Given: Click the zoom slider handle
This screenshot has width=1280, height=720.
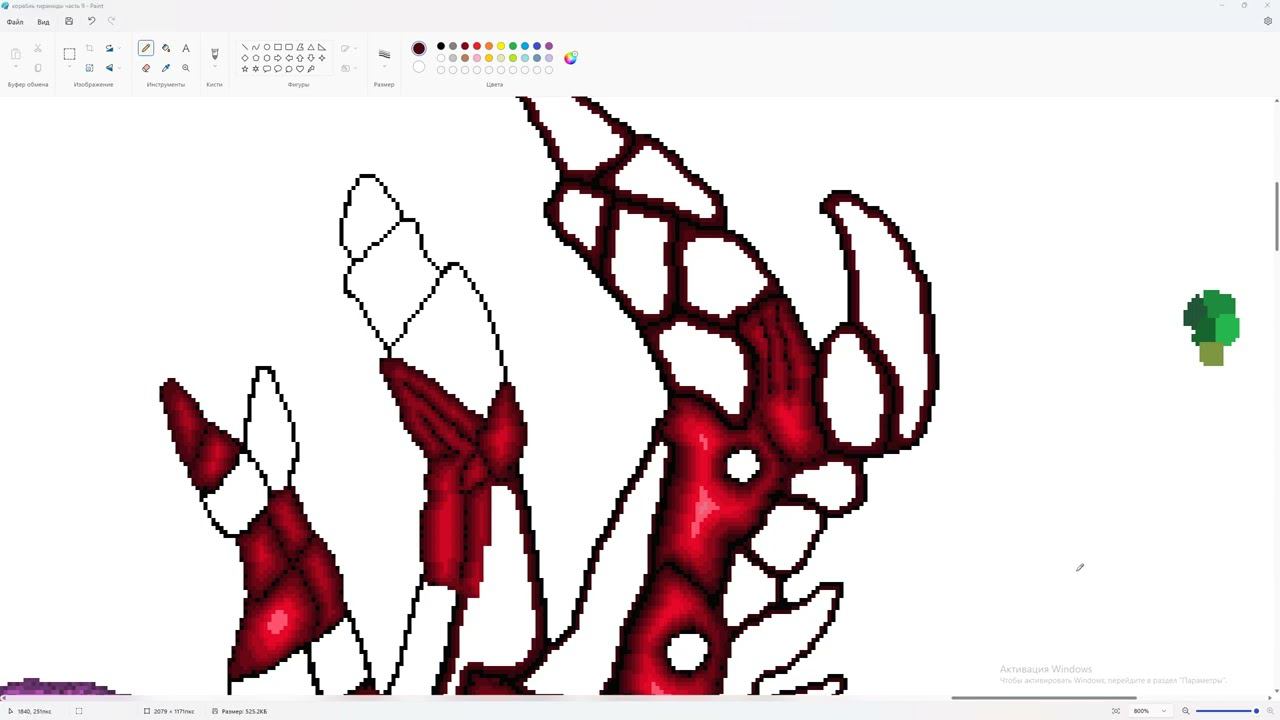Looking at the screenshot, I should (1257, 711).
